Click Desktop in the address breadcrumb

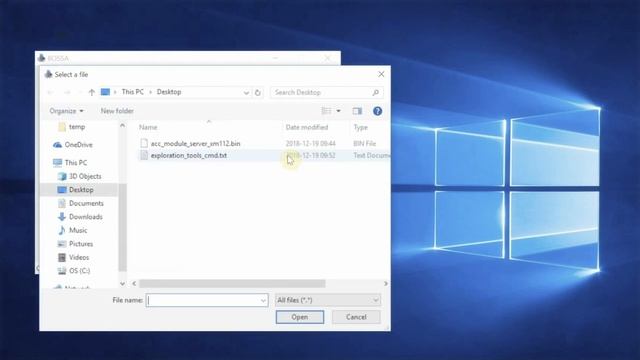coord(169,92)
